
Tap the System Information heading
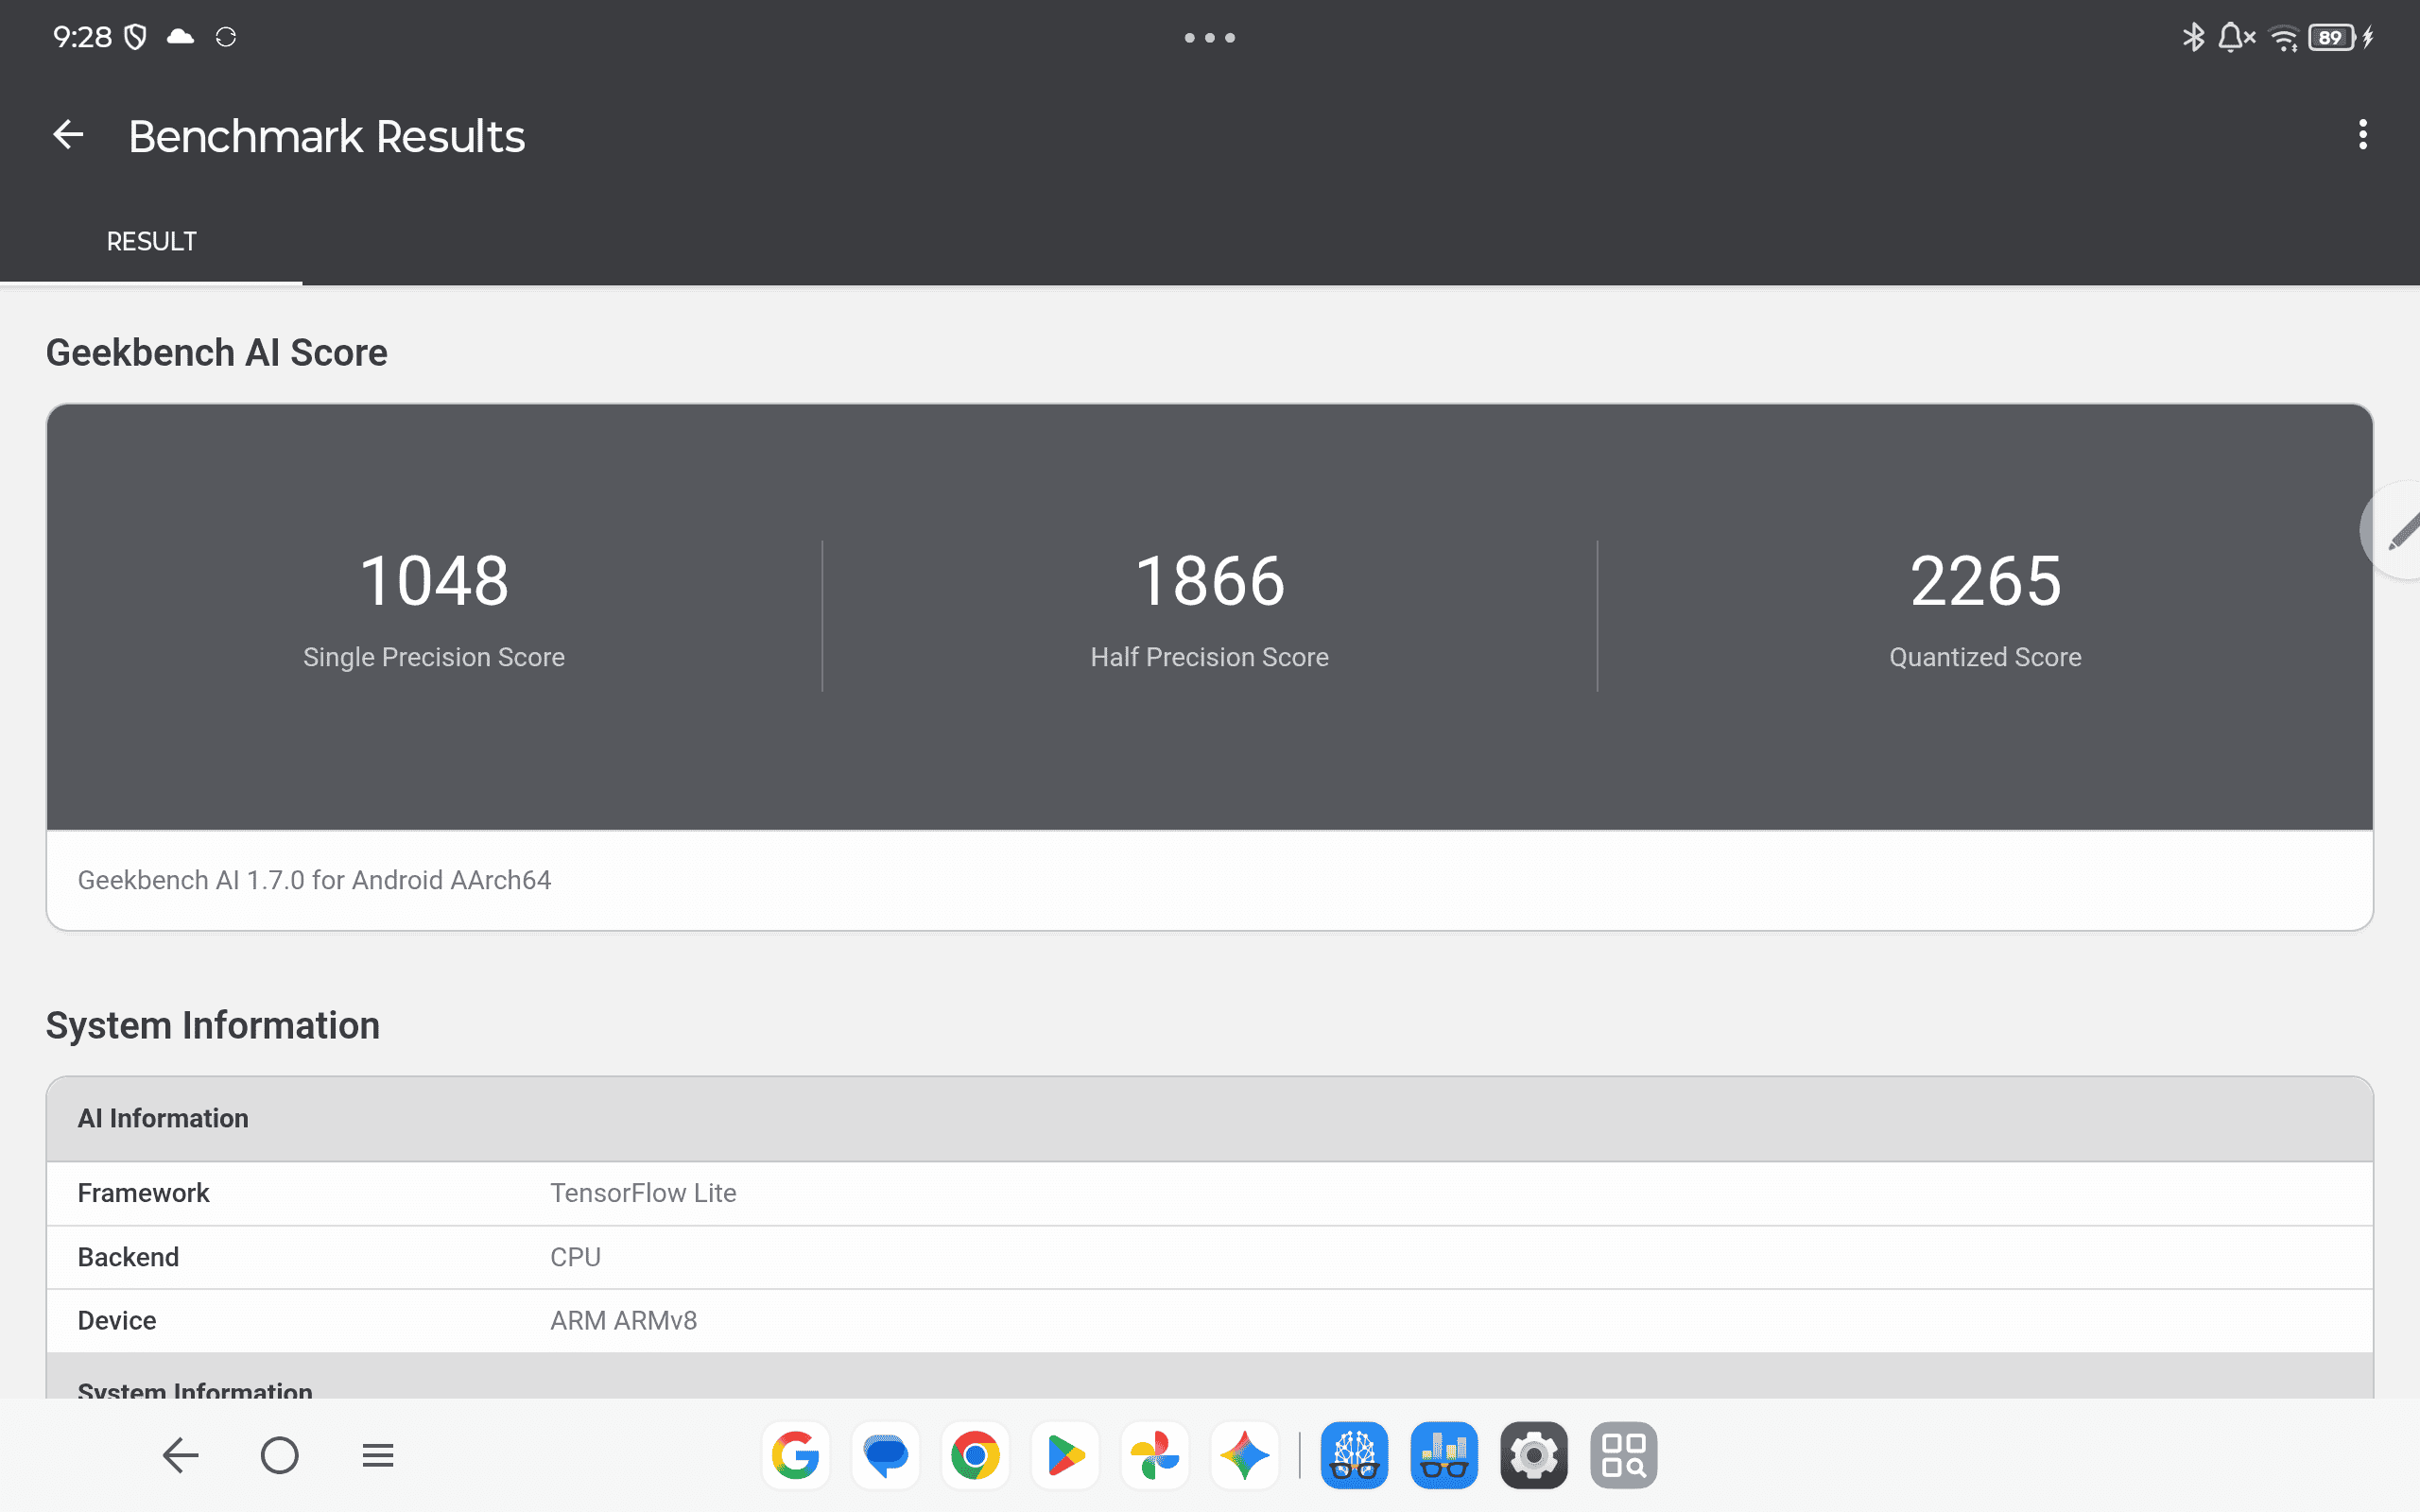pyautogui.click(x=213, y=1026)
